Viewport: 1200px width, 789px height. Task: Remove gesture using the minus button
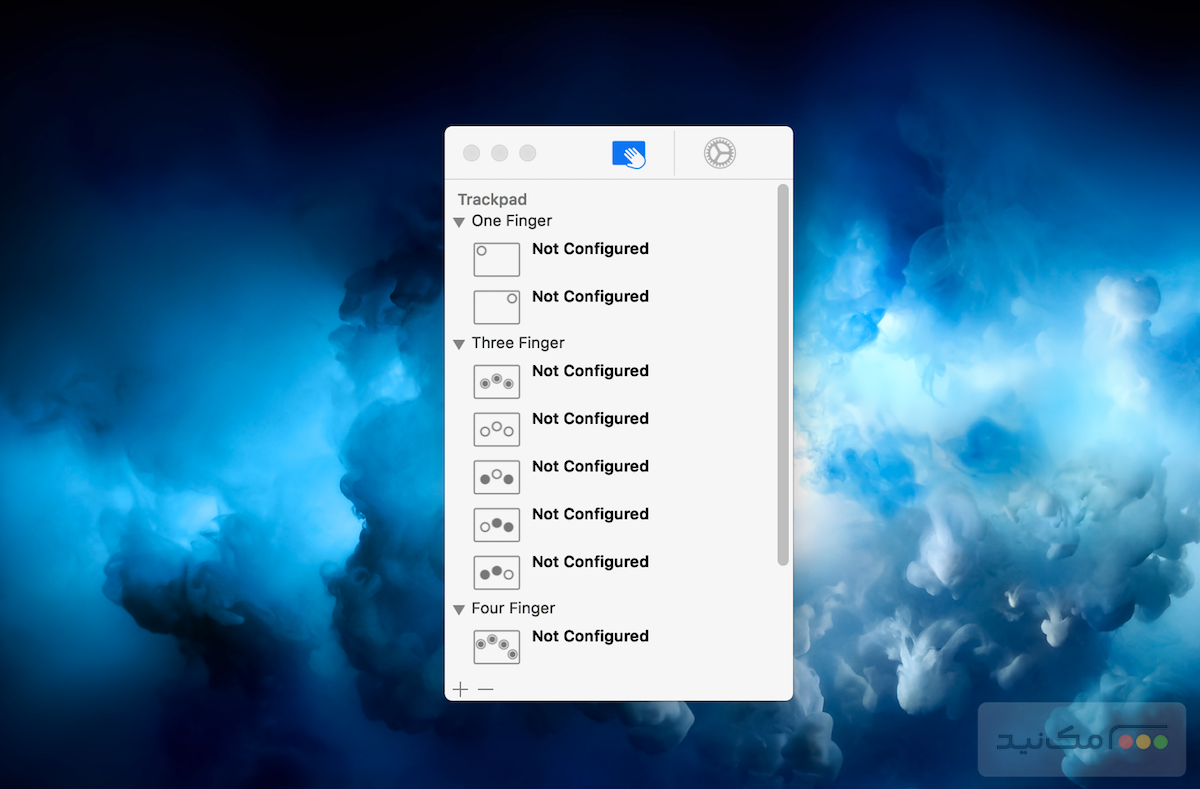pos(485,689)
